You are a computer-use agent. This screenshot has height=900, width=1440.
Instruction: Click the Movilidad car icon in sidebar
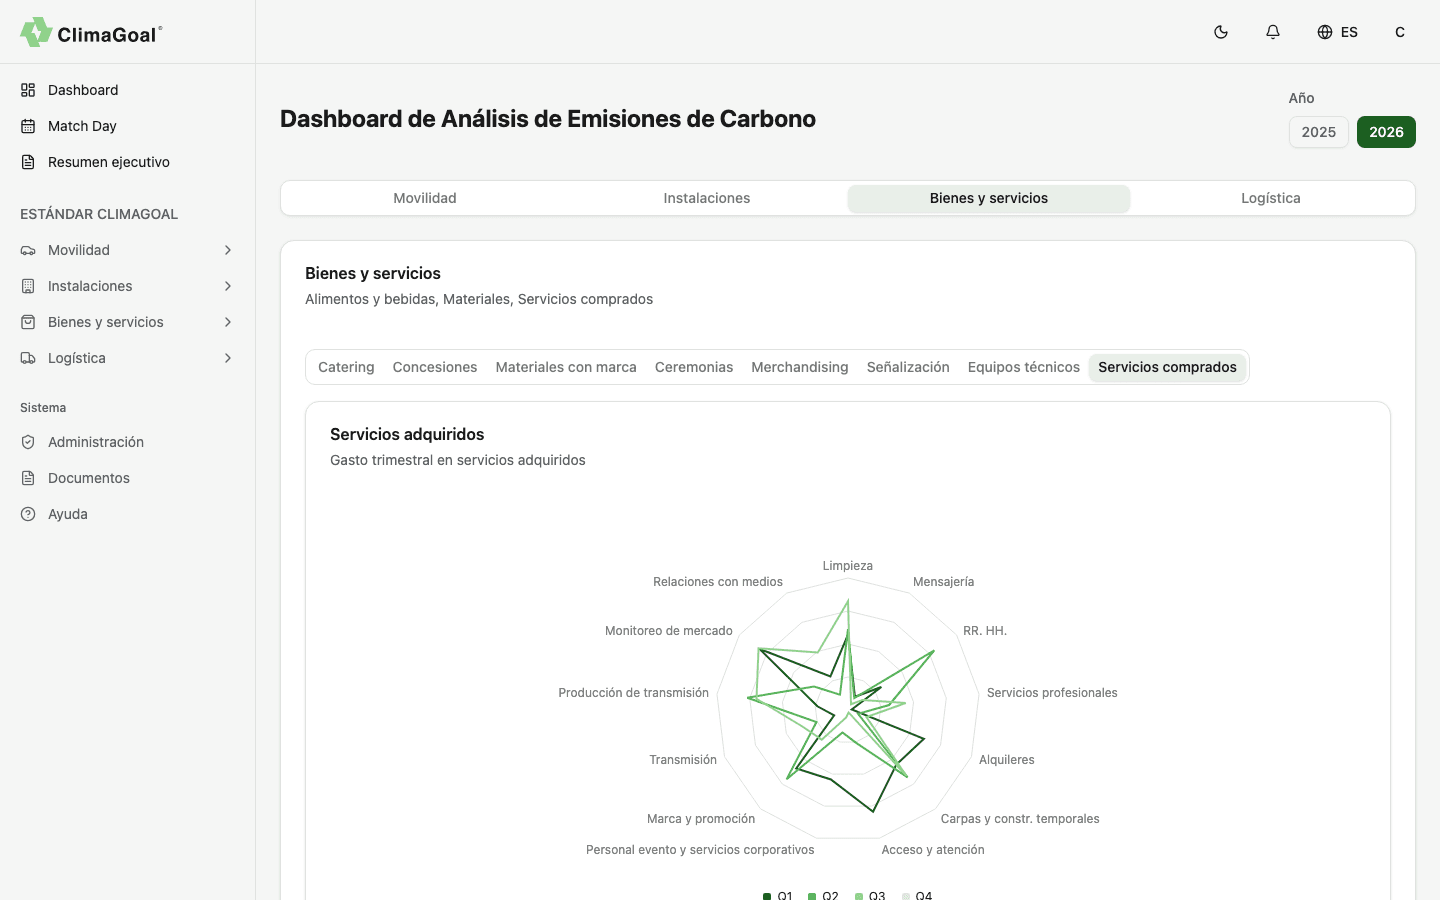tap(28, 250)
